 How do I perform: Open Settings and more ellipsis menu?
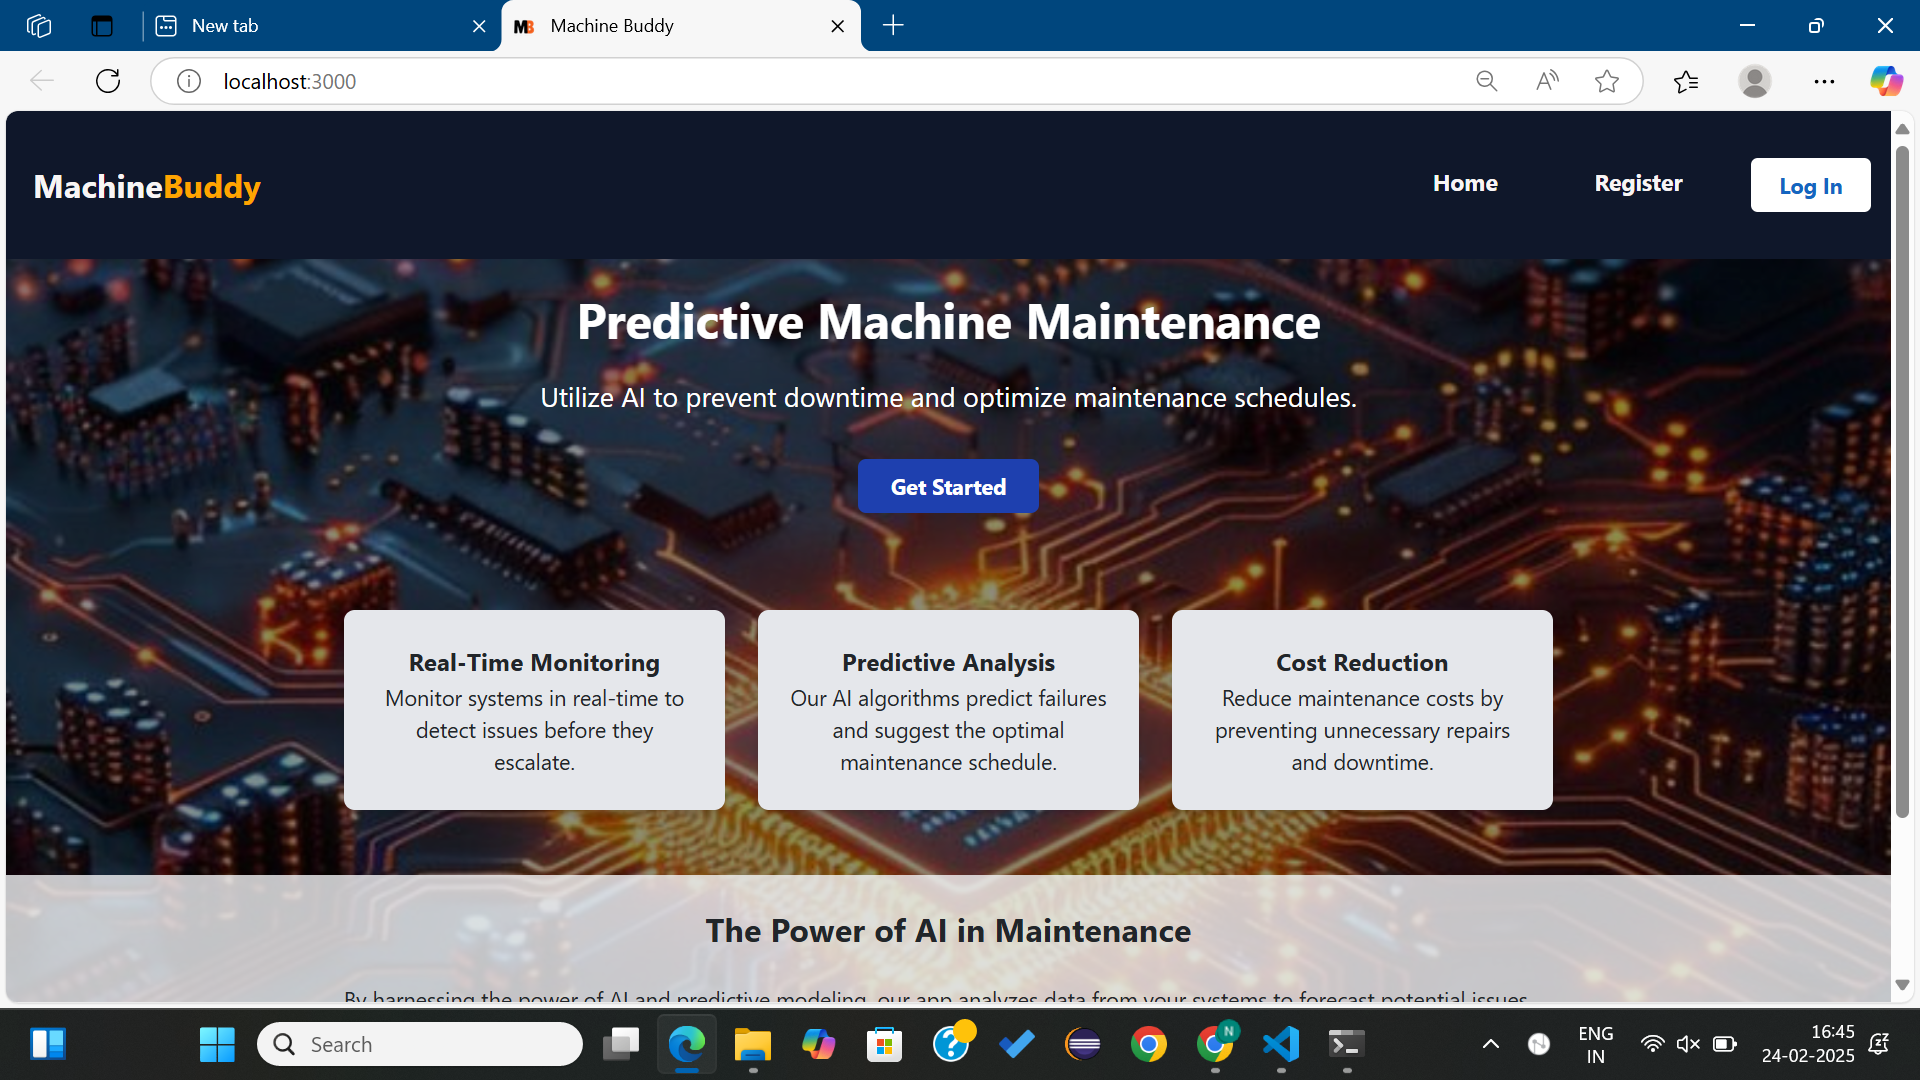click(x=1824, y=81)
